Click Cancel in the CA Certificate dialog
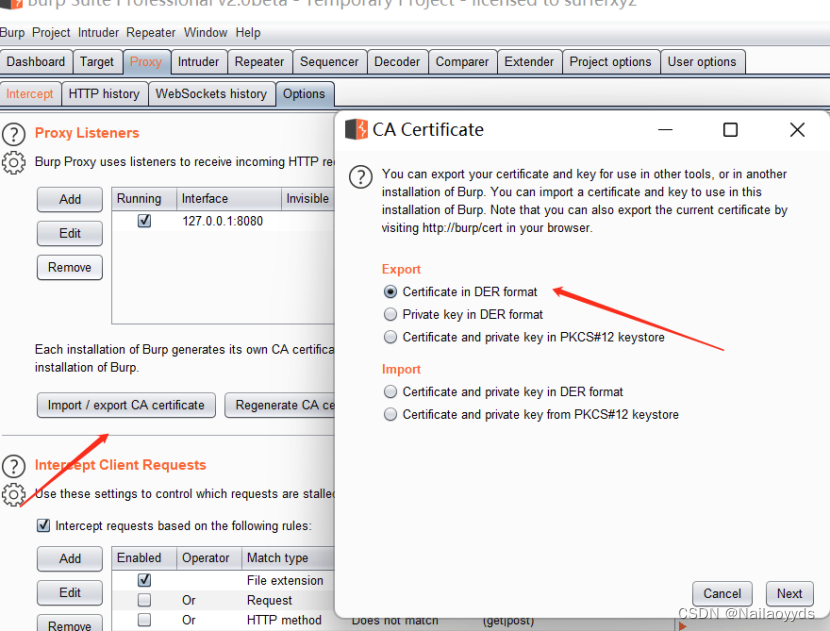The height and width of the screenshot is (631, 830). click(x=722, y=594)
